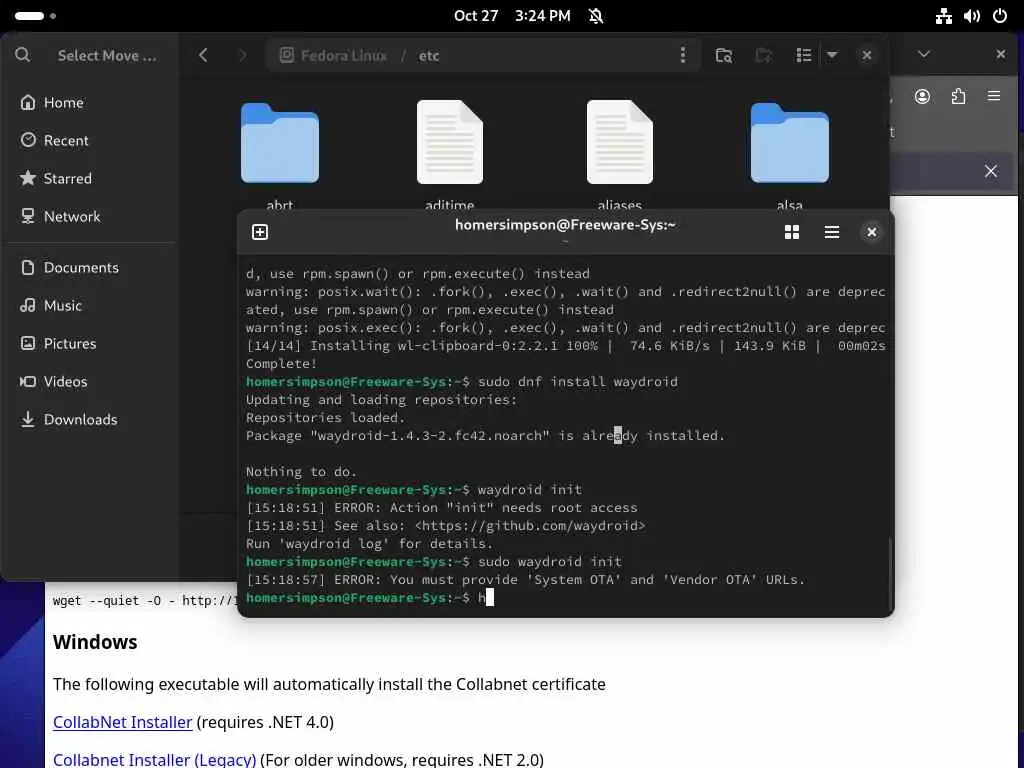Open Pictures in the Files sidebar
This screenshot has height=768, width=1024.
91,344
